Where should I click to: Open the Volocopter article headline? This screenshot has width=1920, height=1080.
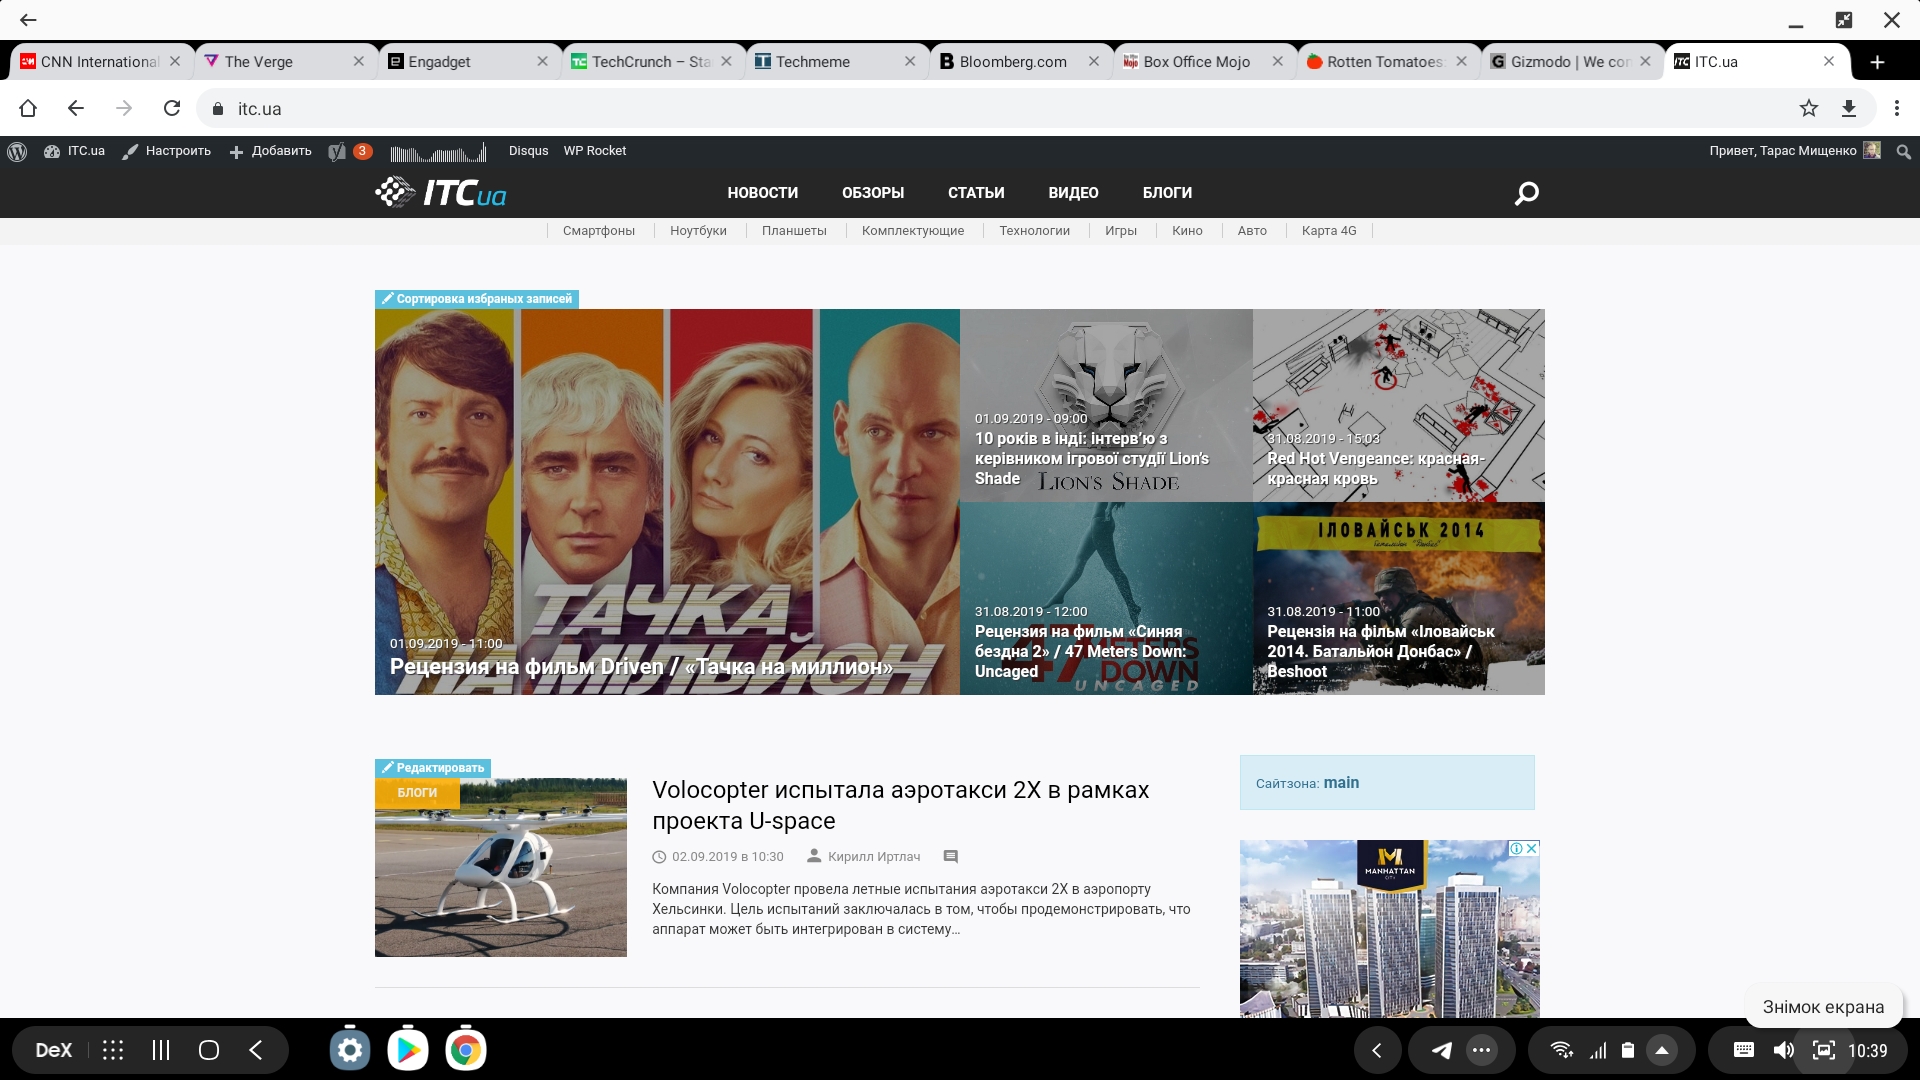[900, 805]
